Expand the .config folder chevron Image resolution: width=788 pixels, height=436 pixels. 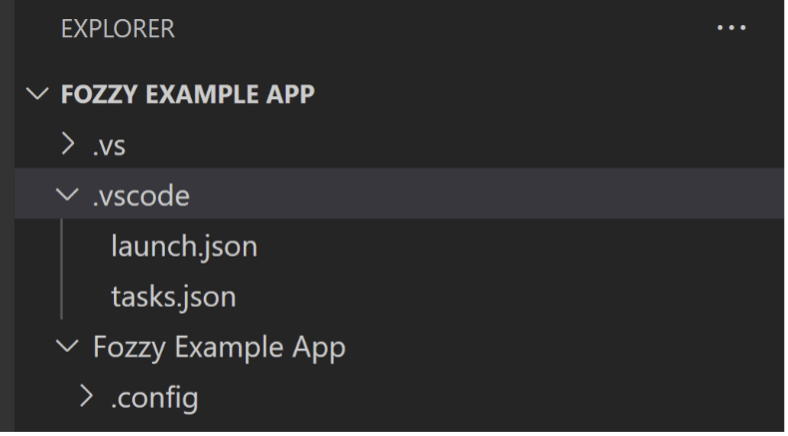point(86,396)
